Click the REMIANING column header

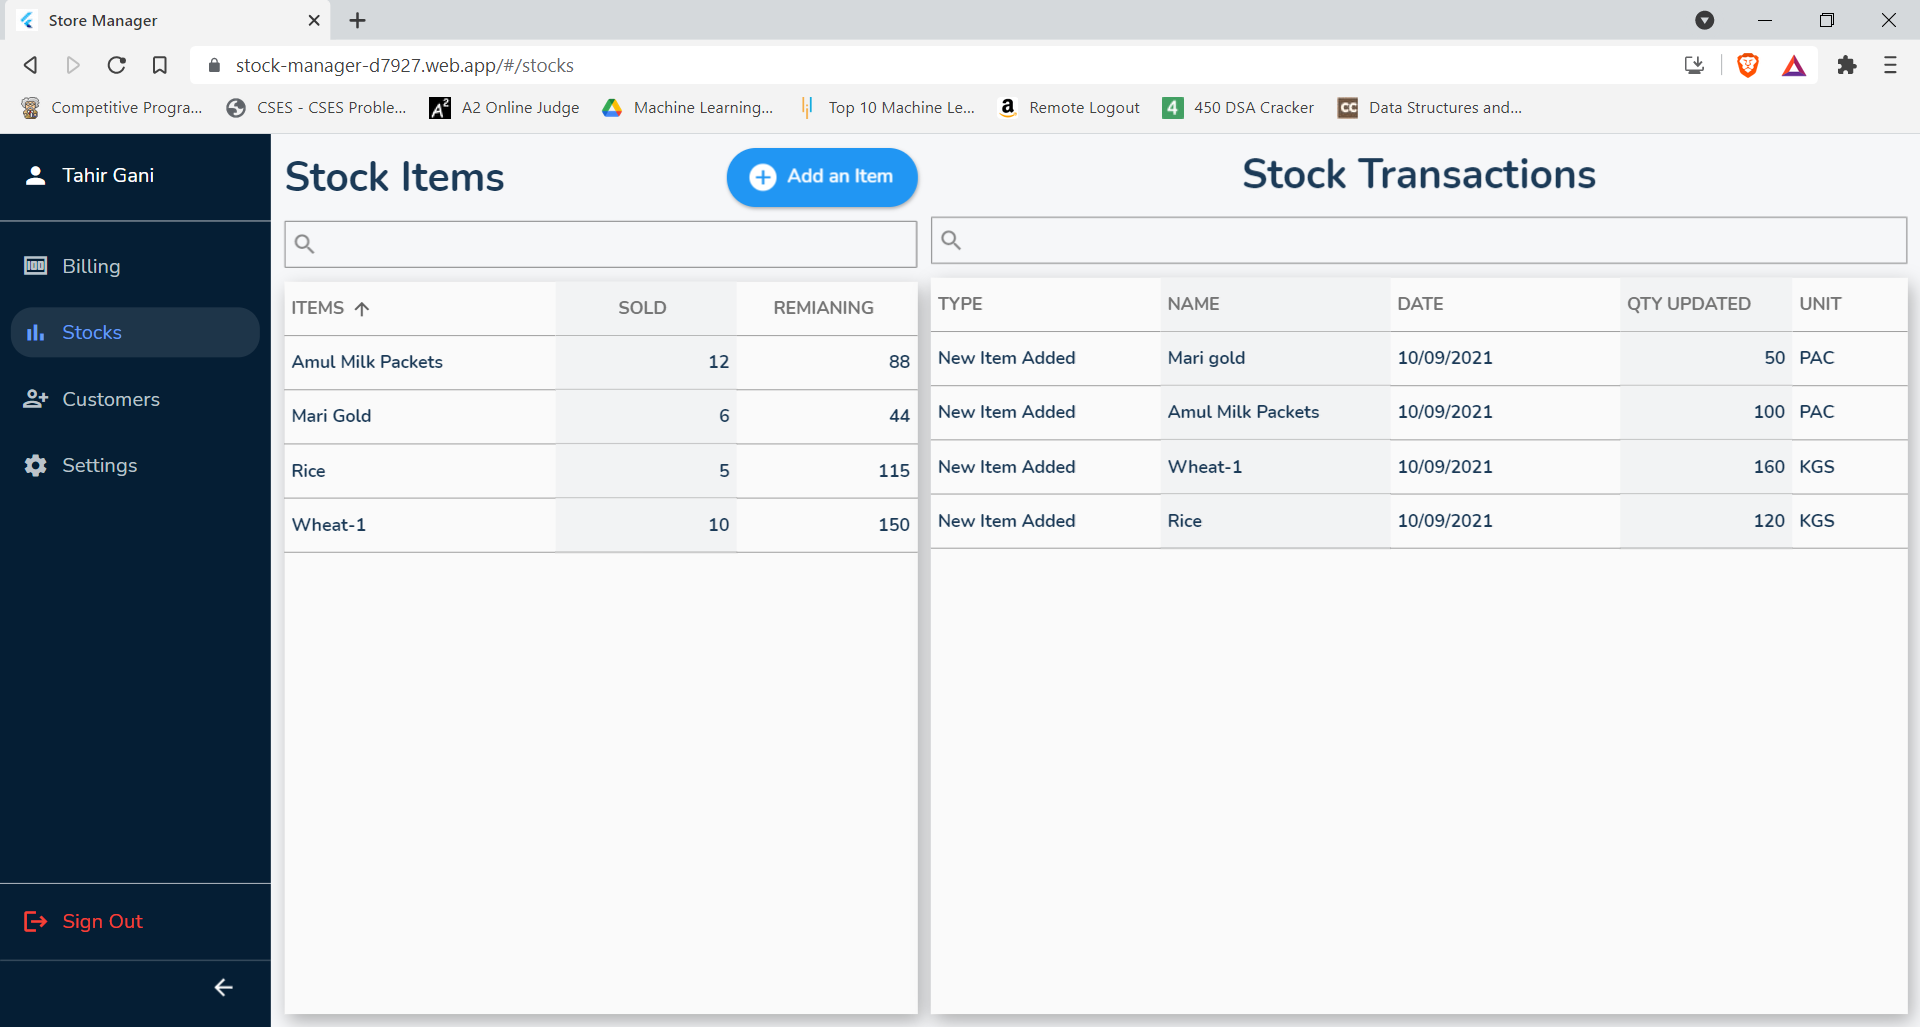point(823,308)
